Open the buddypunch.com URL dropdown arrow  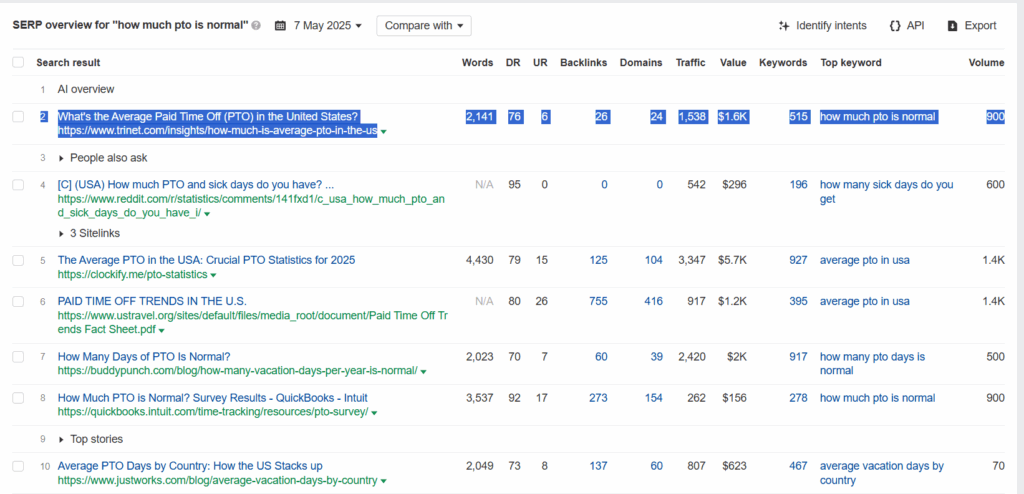423,371
